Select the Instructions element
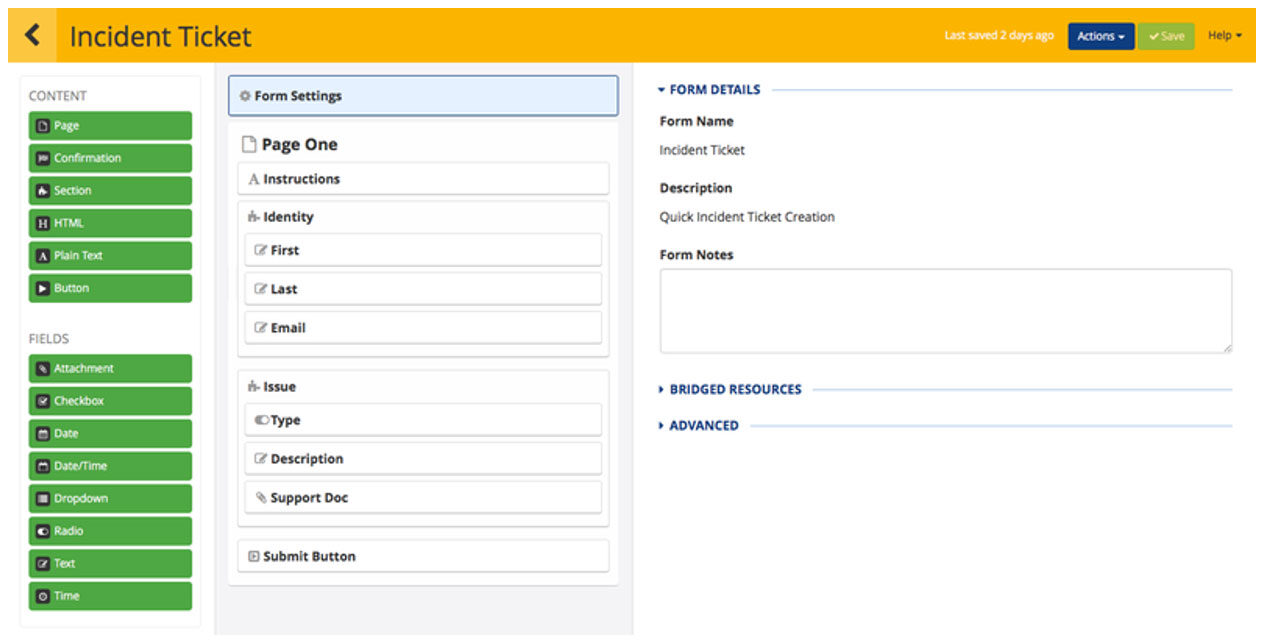 point(423,179)
